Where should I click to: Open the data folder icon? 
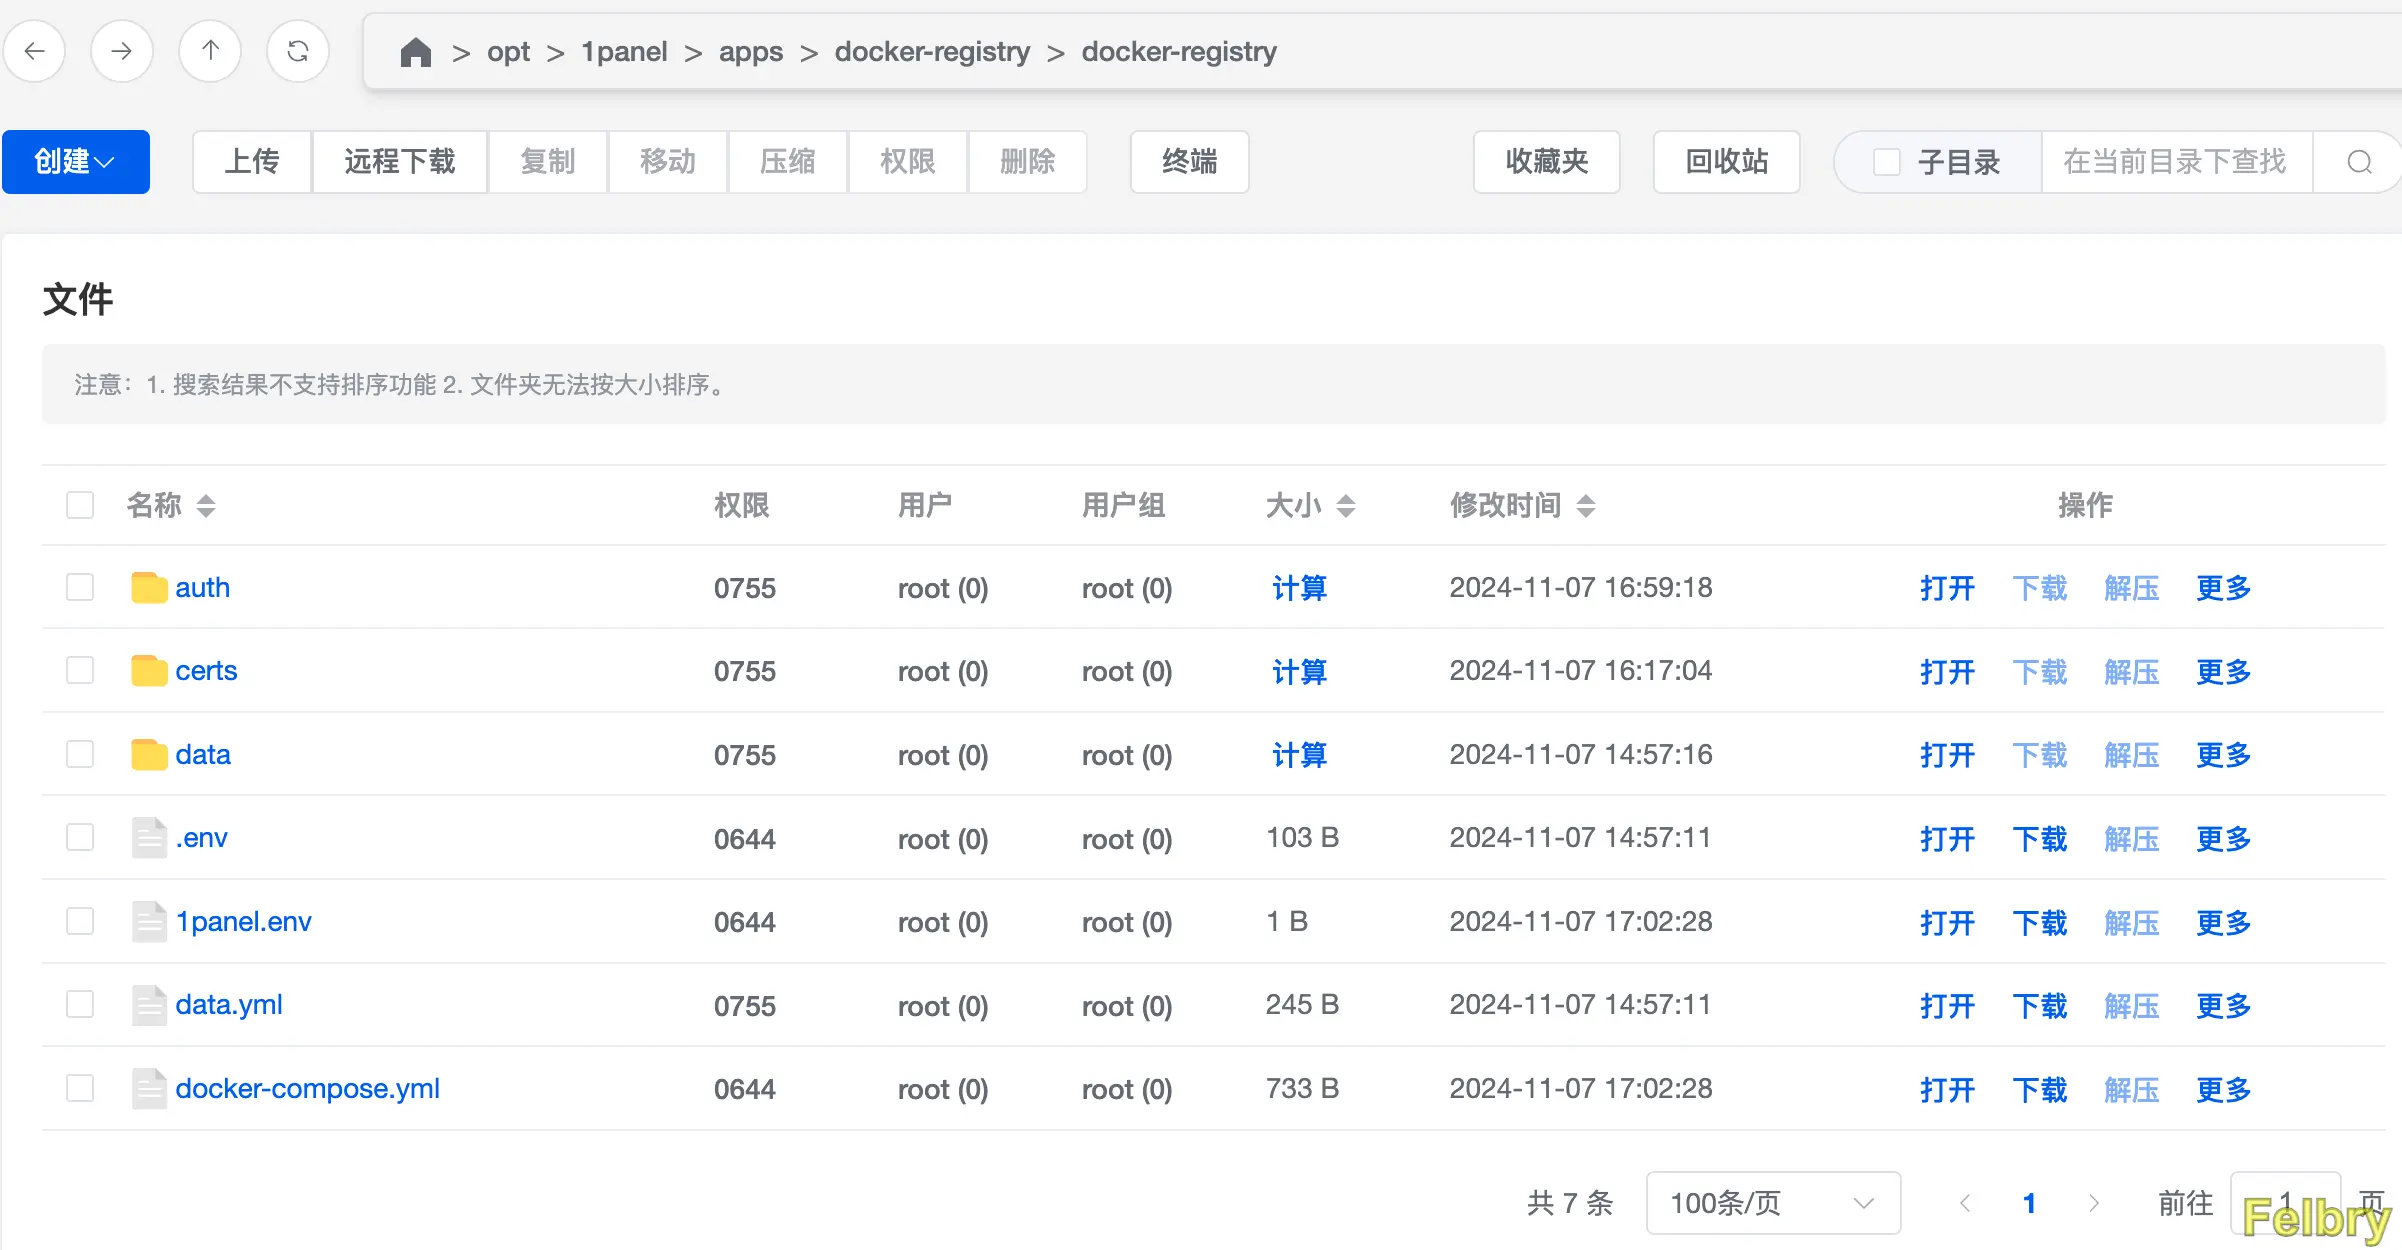point(149,755)
